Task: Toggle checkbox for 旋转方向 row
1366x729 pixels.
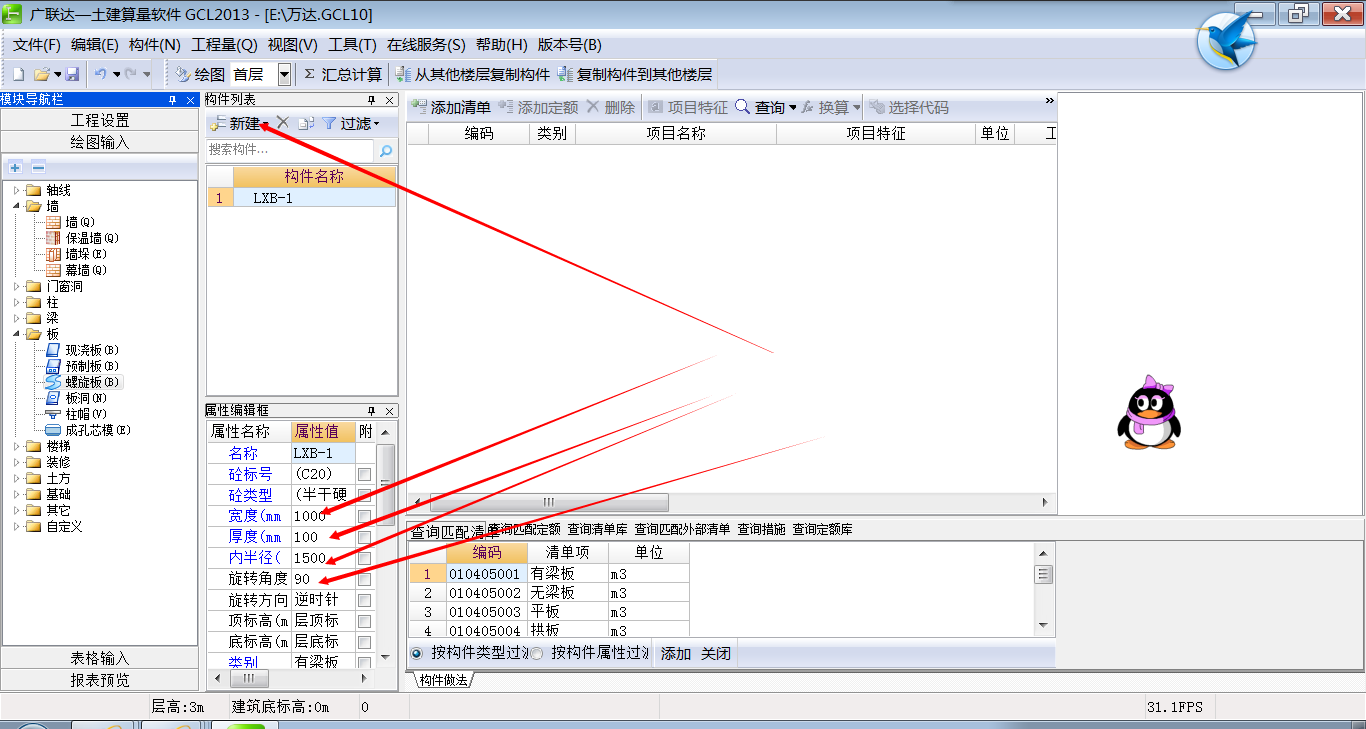Action: 365,600
